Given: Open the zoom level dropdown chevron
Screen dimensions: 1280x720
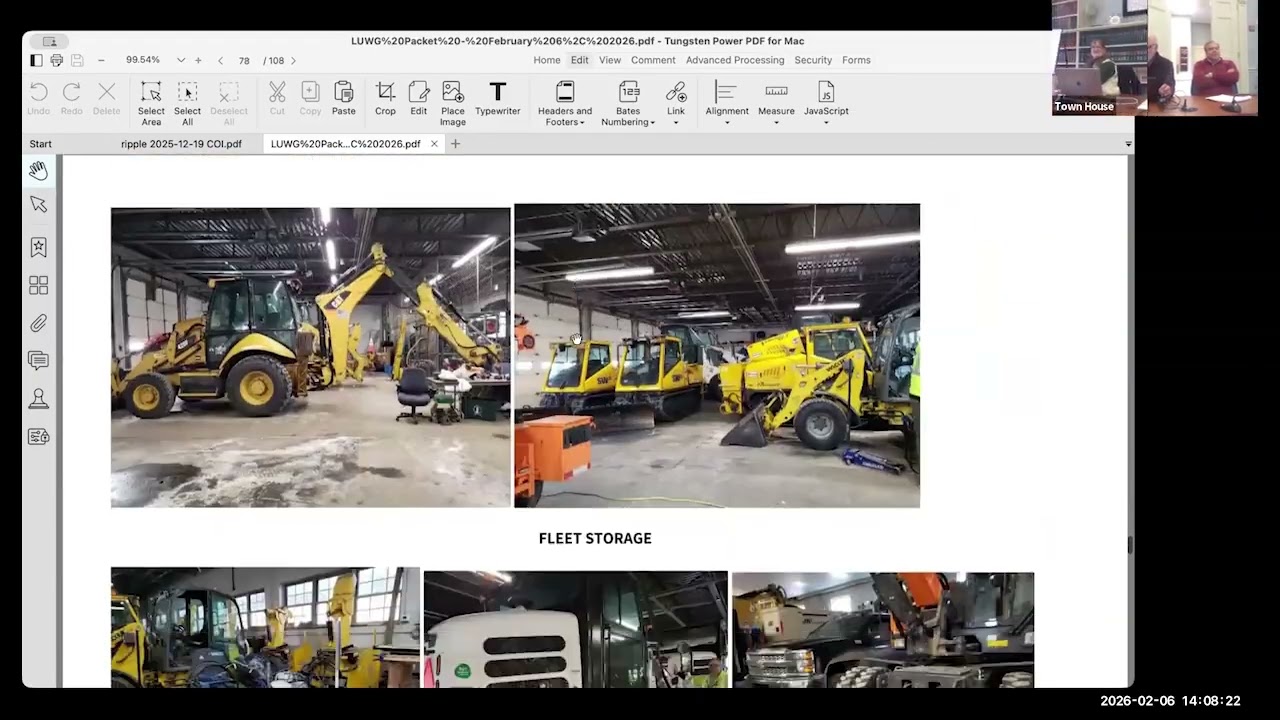Looking at the screenshot, I should (181, 60).
